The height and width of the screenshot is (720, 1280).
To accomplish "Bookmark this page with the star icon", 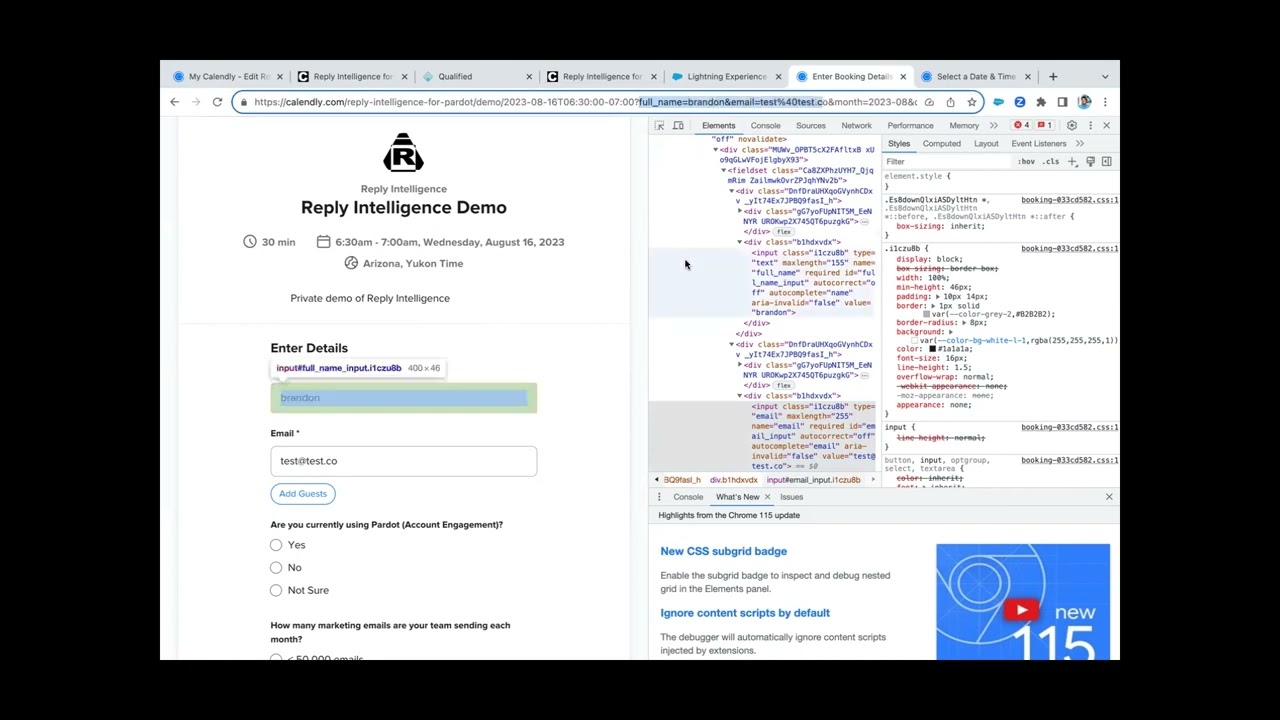I will point(971,102).
